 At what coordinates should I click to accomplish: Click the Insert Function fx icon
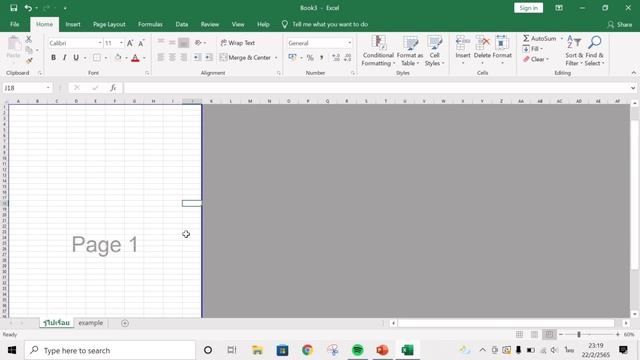[x=113, y=88]
